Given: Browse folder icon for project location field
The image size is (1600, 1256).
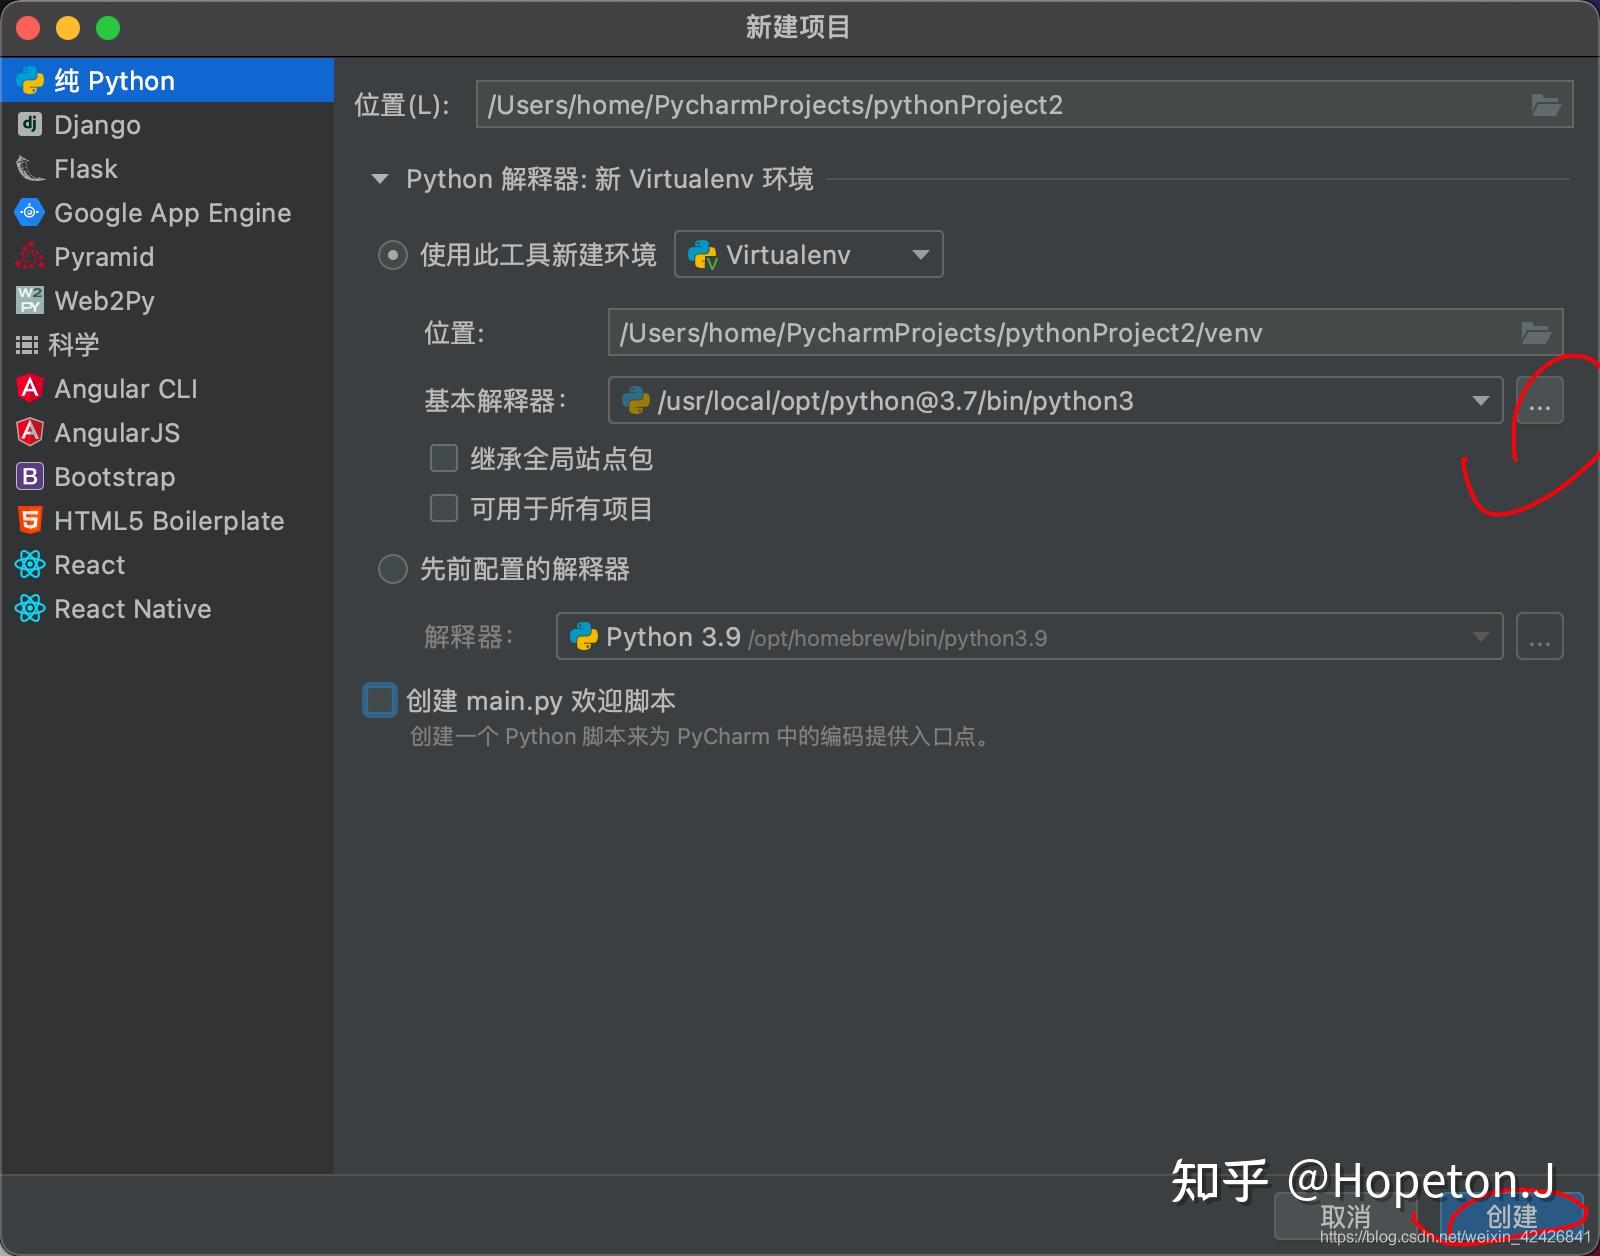Looking at the screenshot, I should tap(1546, 105).
